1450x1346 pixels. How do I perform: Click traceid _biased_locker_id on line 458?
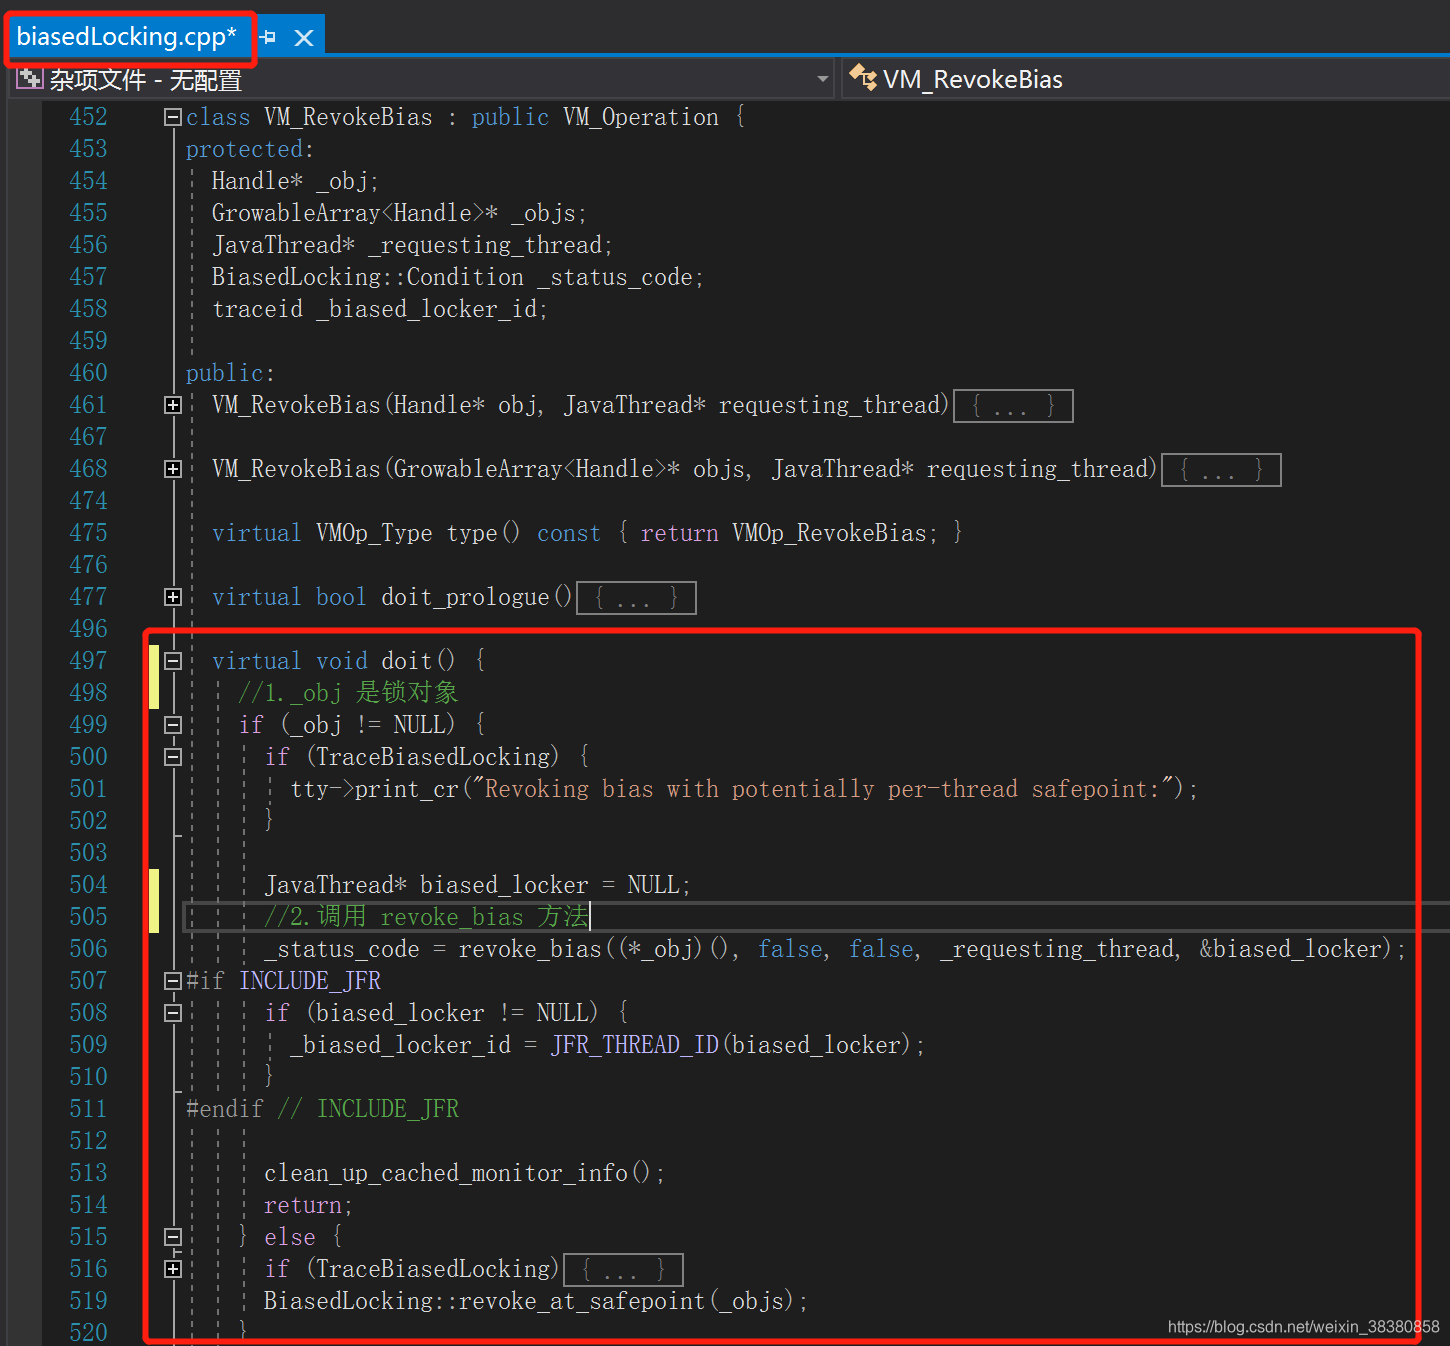pos(378,309)
